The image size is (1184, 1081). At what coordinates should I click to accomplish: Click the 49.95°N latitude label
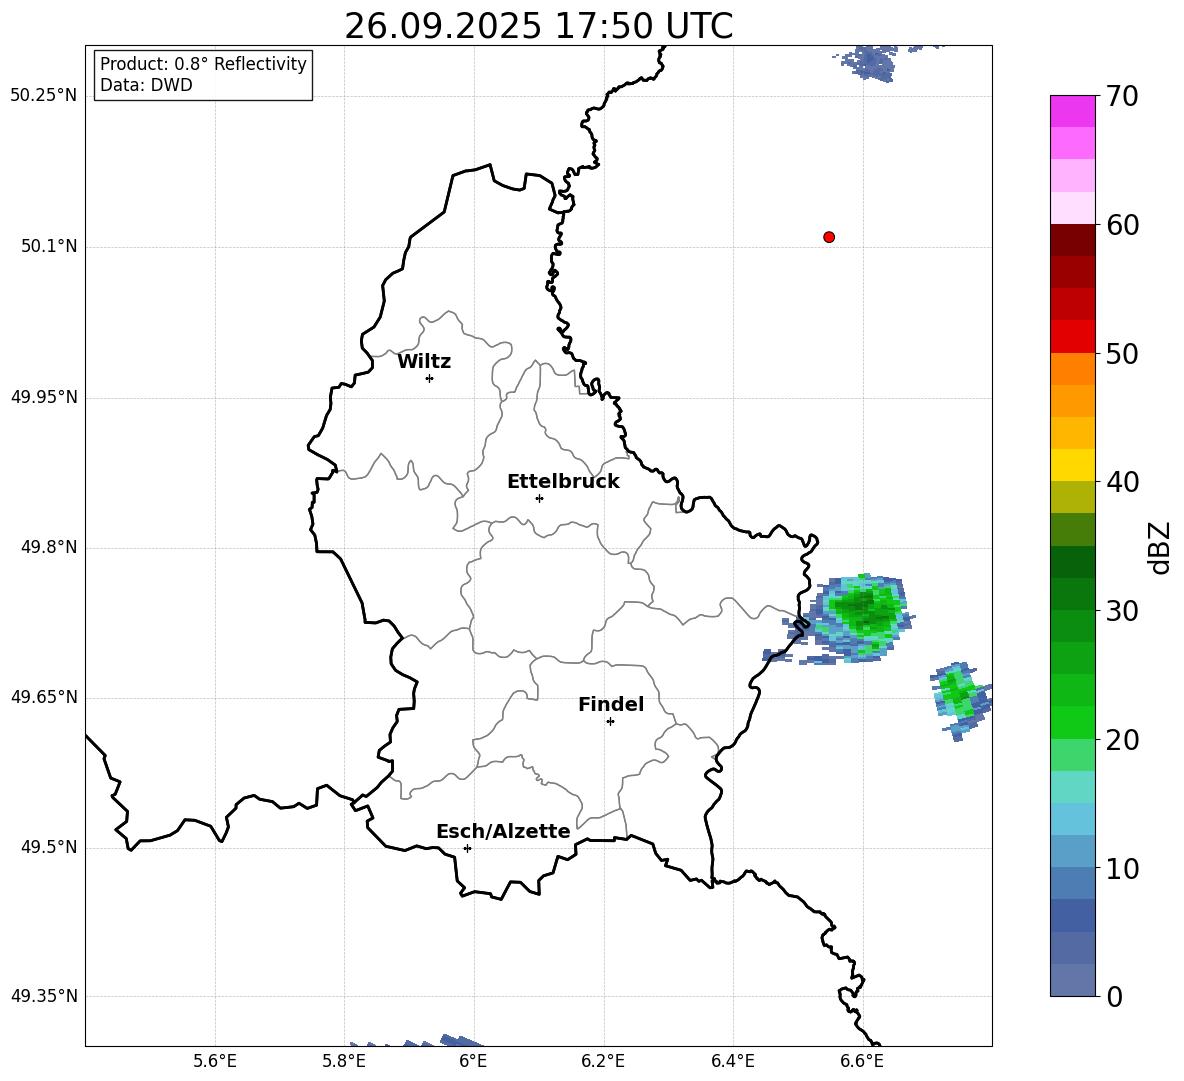[44, 397]
